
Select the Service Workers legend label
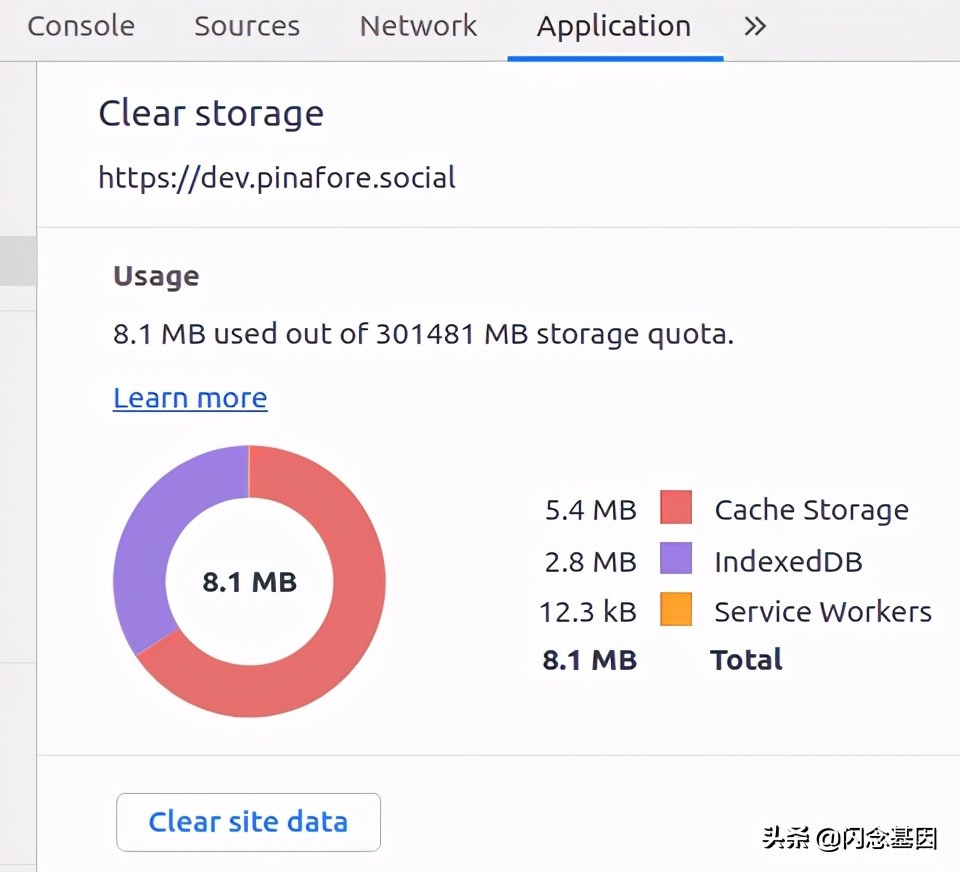[822, 611]
